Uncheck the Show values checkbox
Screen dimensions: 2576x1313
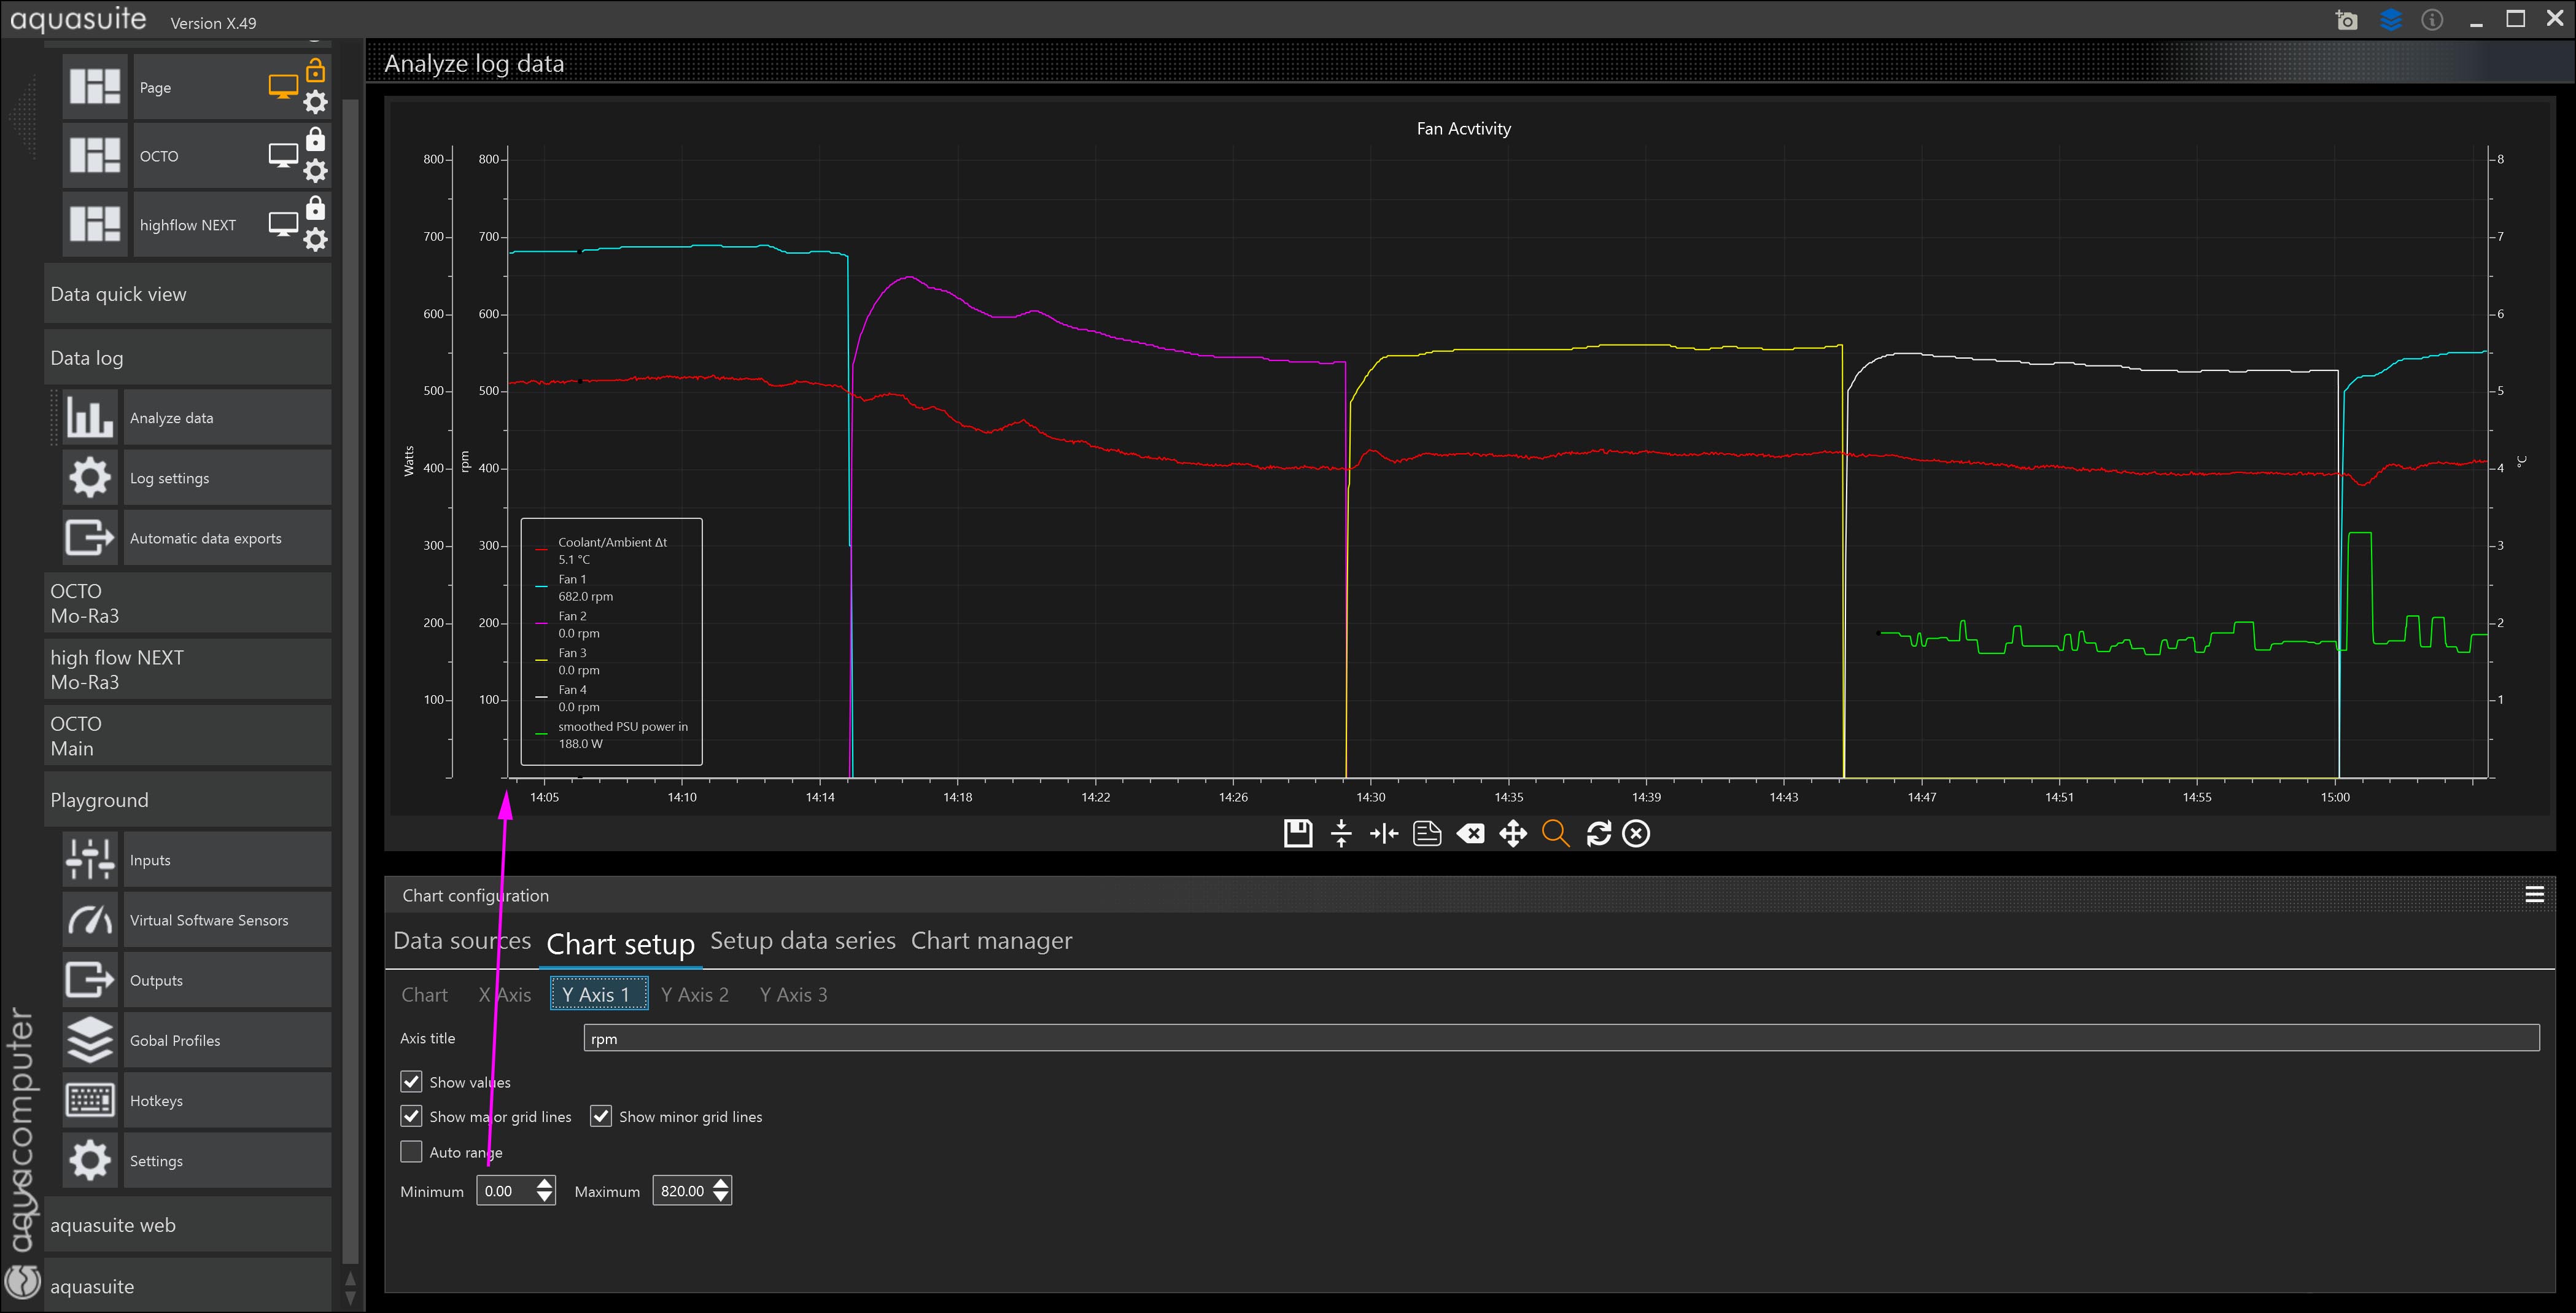pyautogui.click(x=411, y=1082)
